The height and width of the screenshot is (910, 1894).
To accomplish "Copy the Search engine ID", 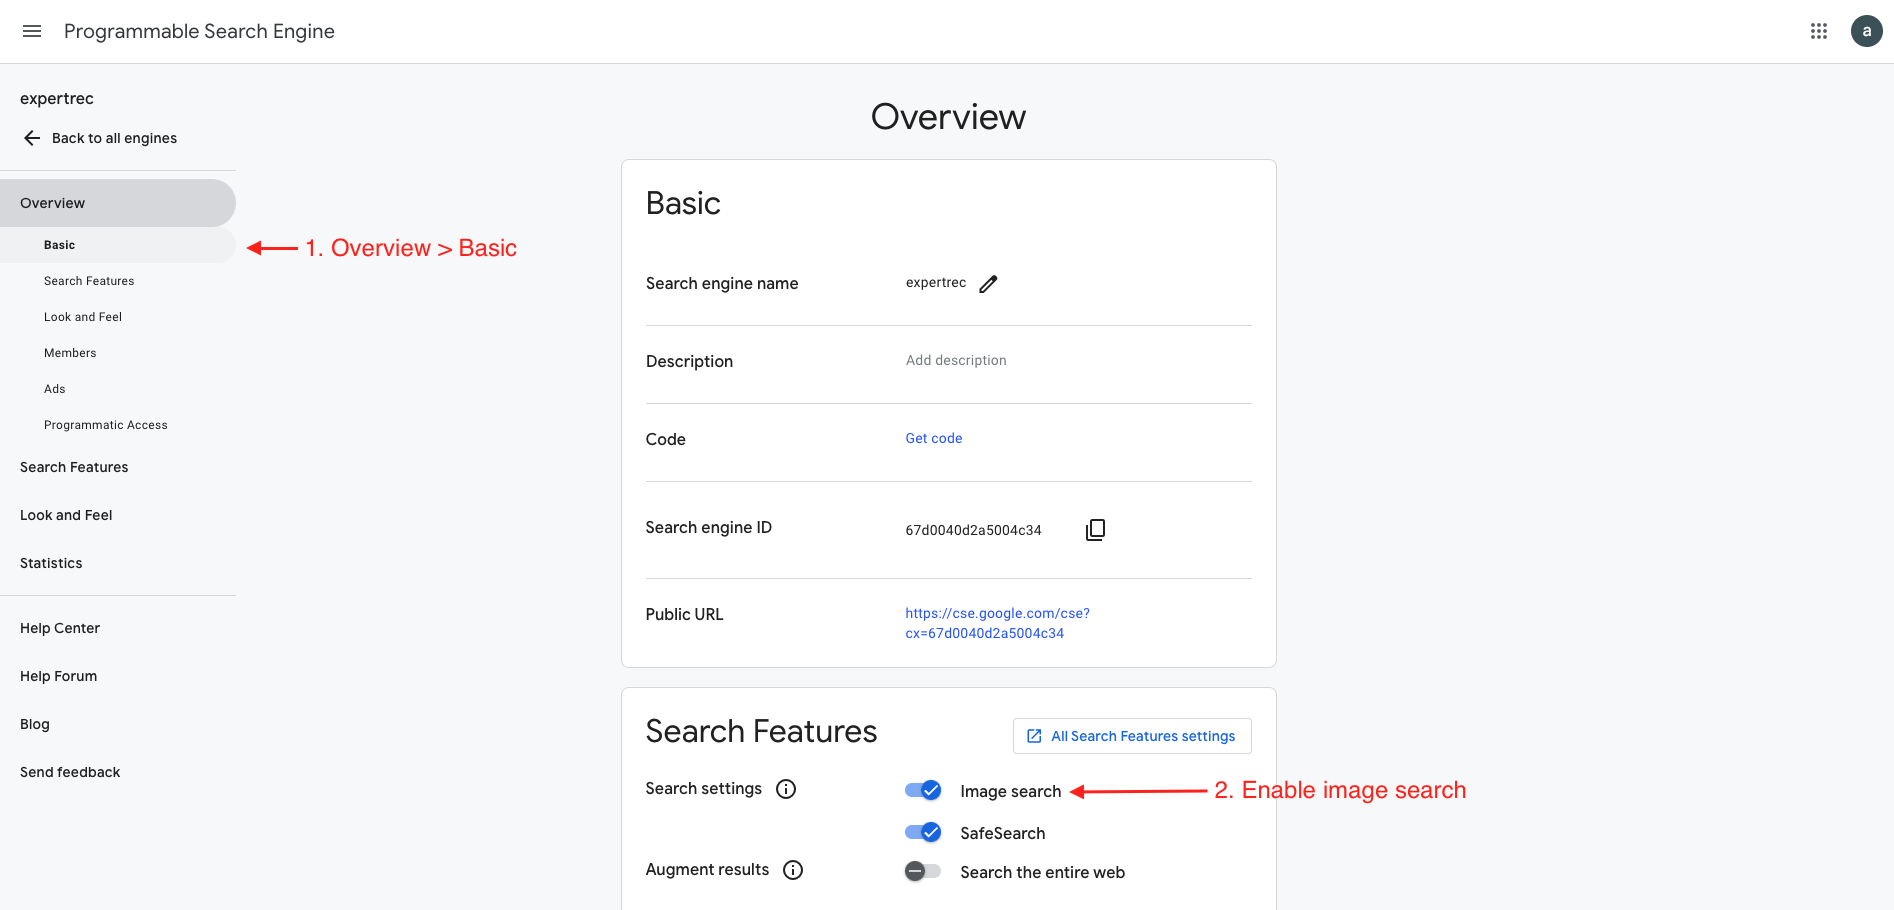I will 1095,529.
